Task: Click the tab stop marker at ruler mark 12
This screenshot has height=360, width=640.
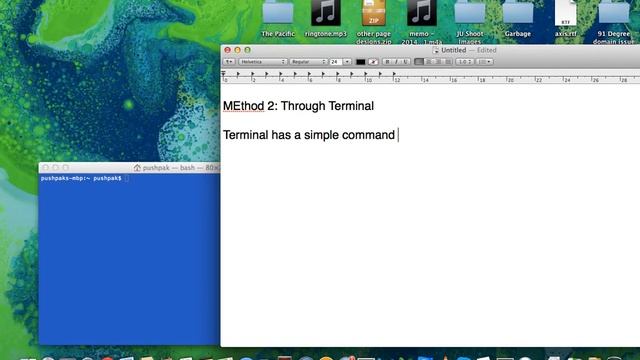Action: point(394,74)
